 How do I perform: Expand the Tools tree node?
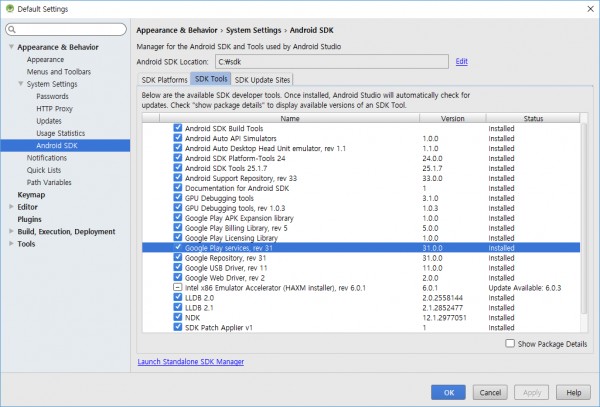pos(11,243)
